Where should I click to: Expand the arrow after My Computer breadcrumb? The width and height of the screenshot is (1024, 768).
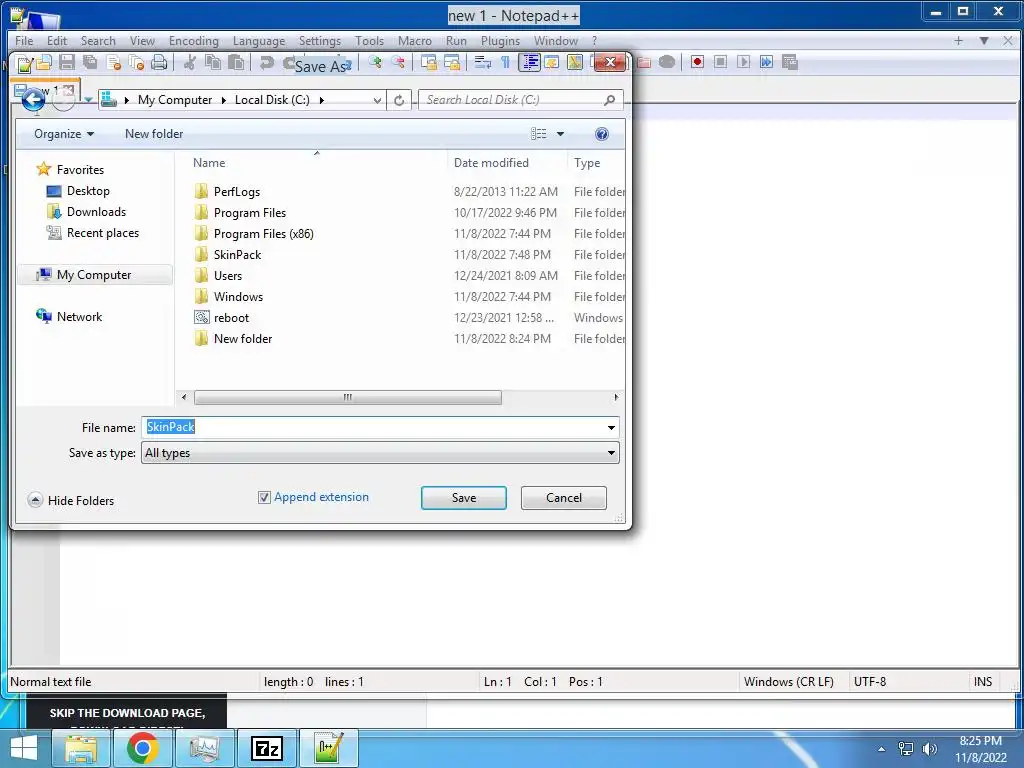(223, 100)
